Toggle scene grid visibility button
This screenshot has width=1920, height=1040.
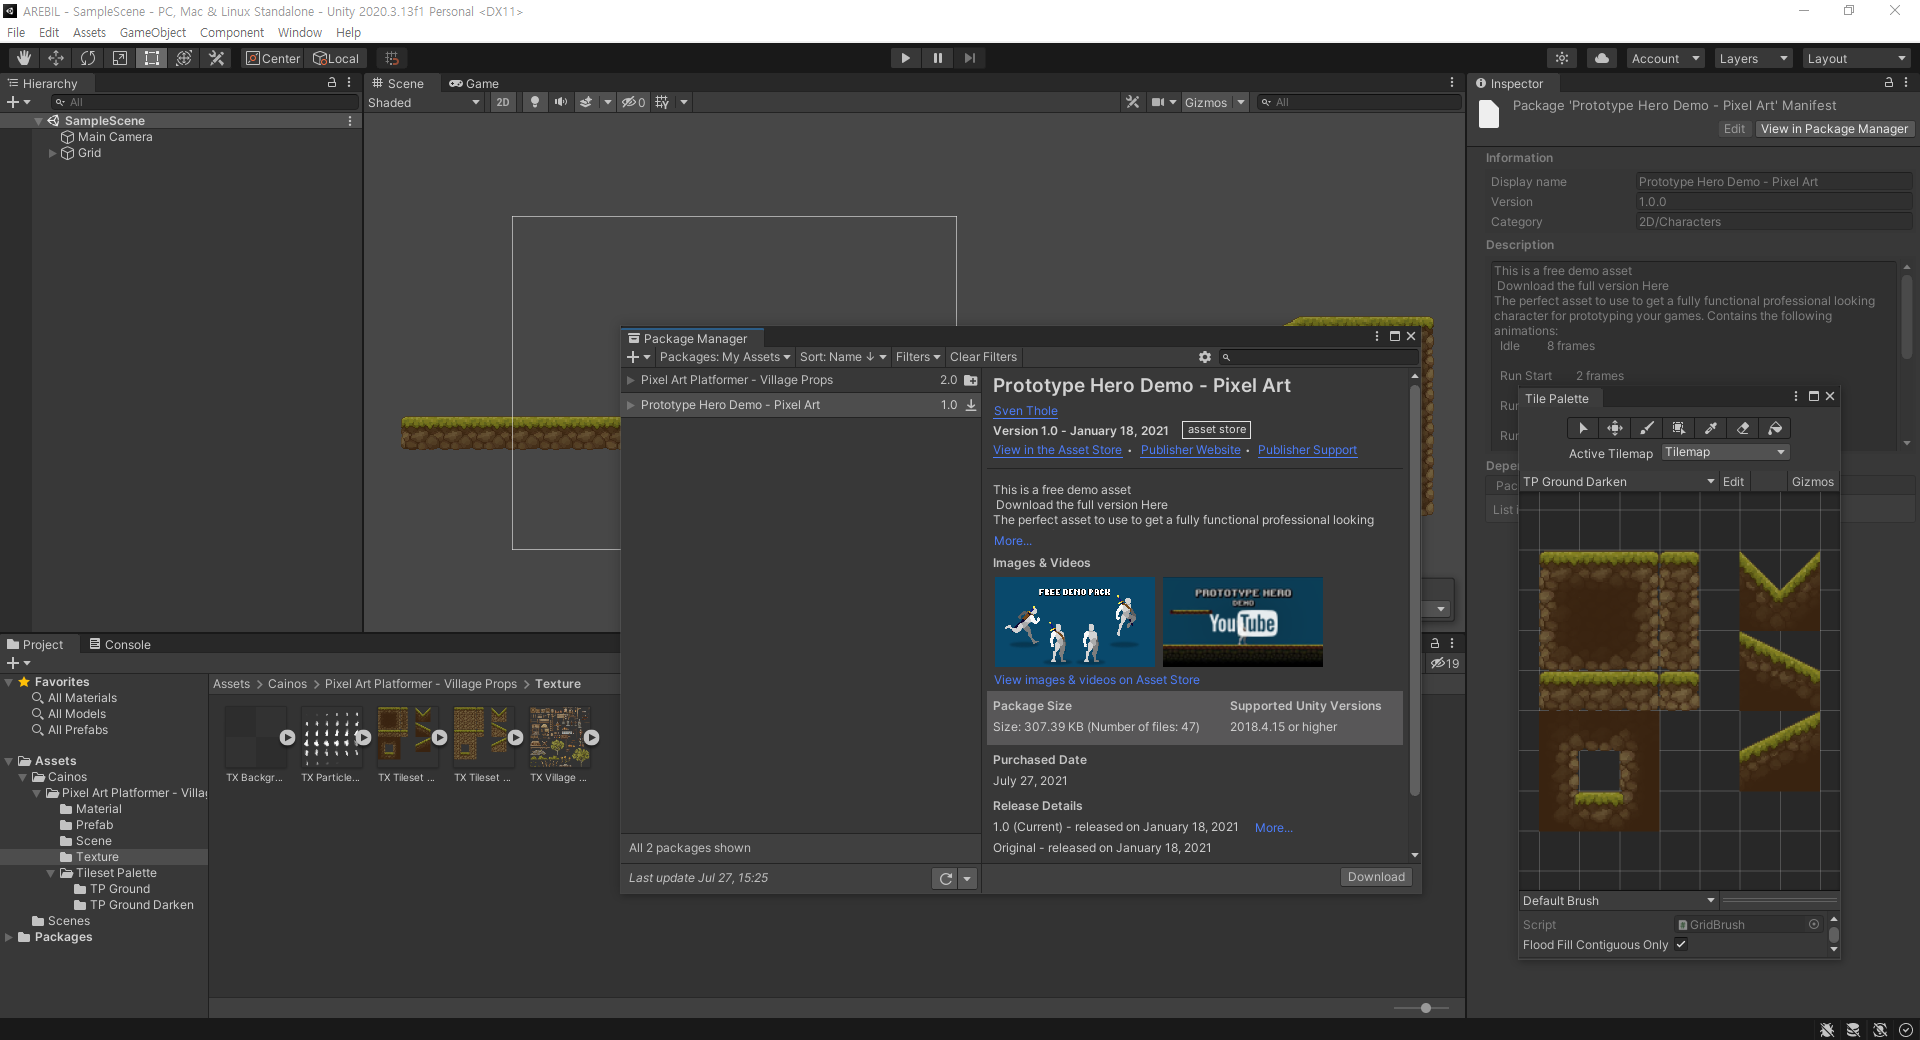662,102
